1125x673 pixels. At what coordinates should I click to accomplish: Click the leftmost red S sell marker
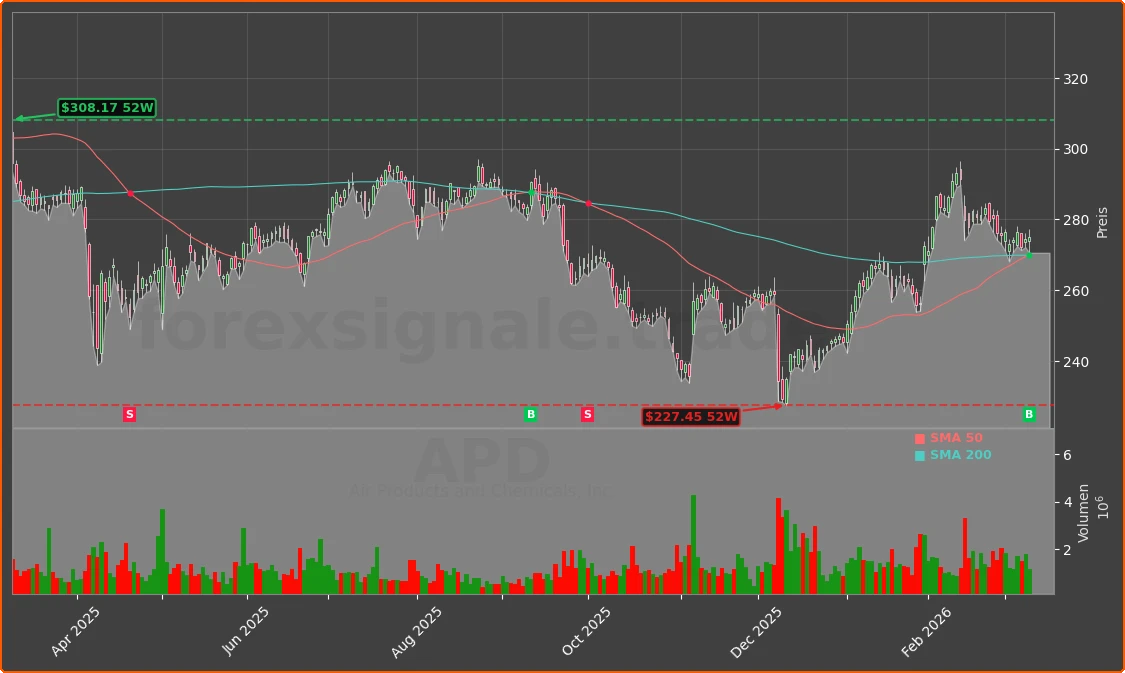tap(129, 414)
